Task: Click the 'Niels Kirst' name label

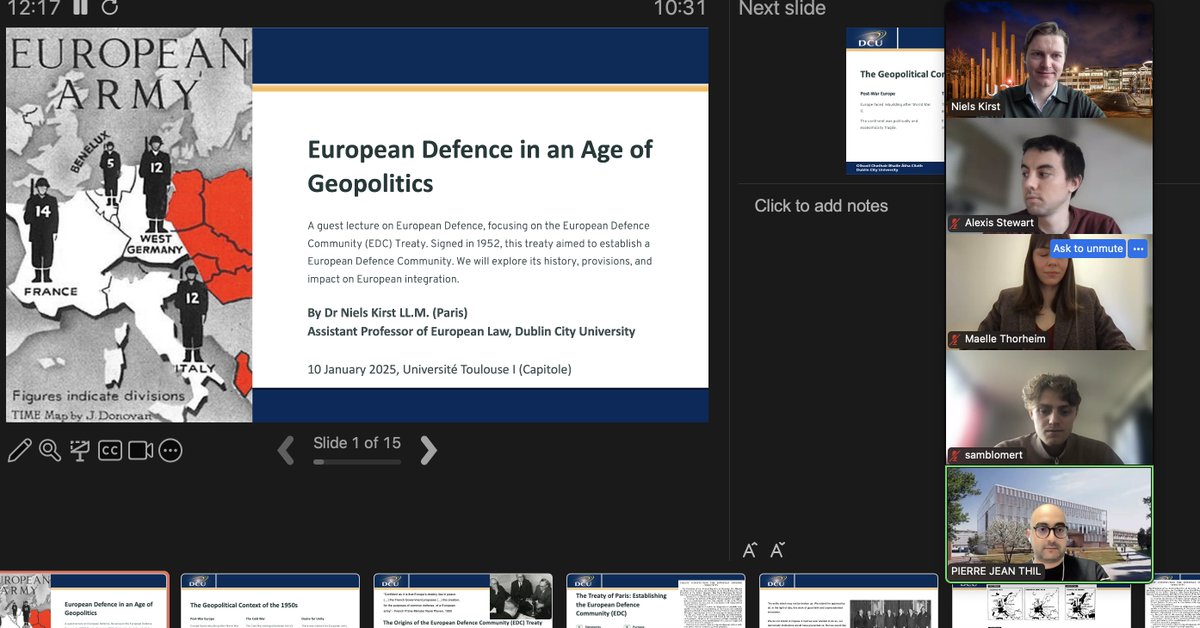Action: tap(976, 106)
